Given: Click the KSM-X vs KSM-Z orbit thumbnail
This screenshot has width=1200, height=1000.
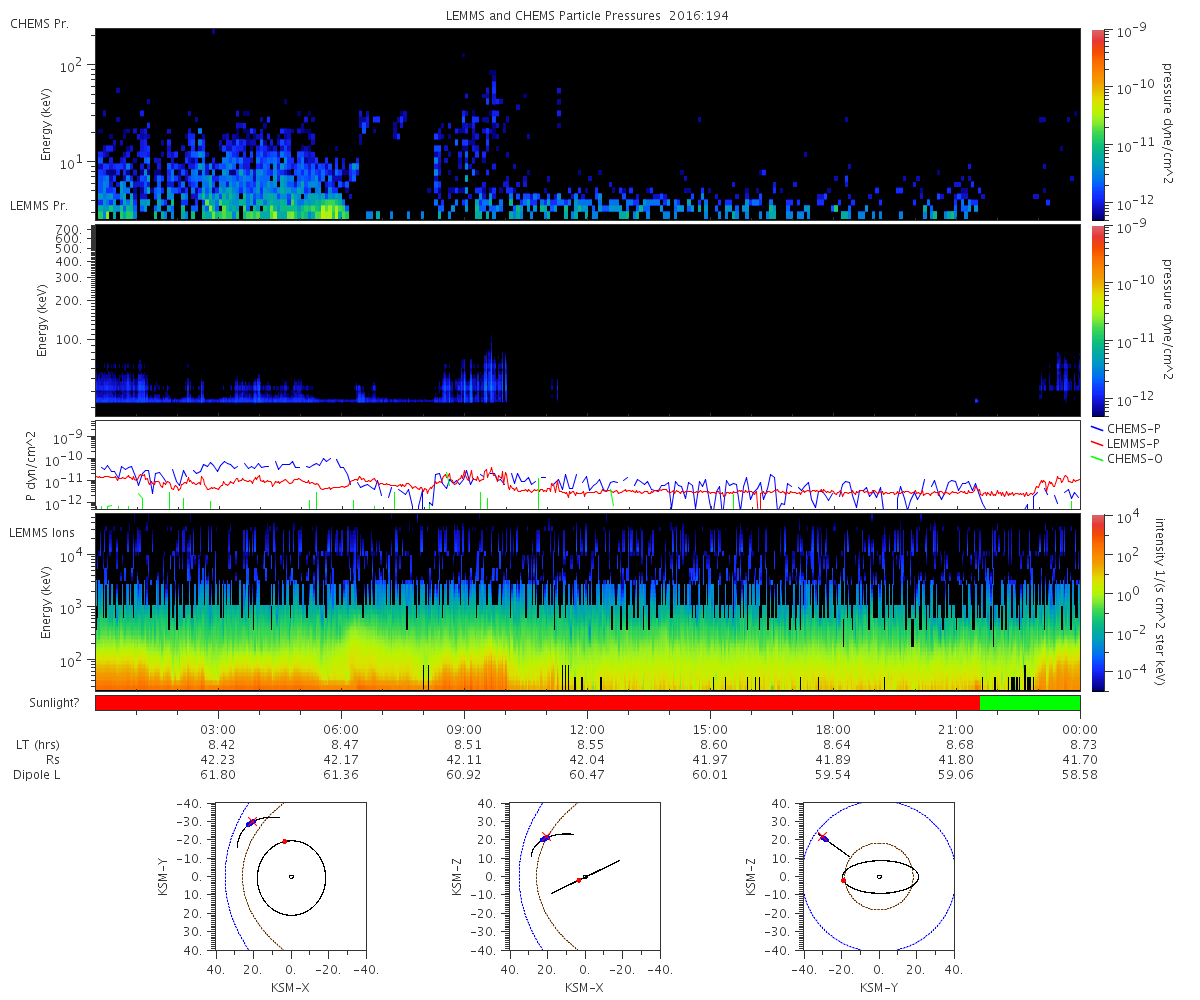Looking at the screenshot, I should coord(585,876).
